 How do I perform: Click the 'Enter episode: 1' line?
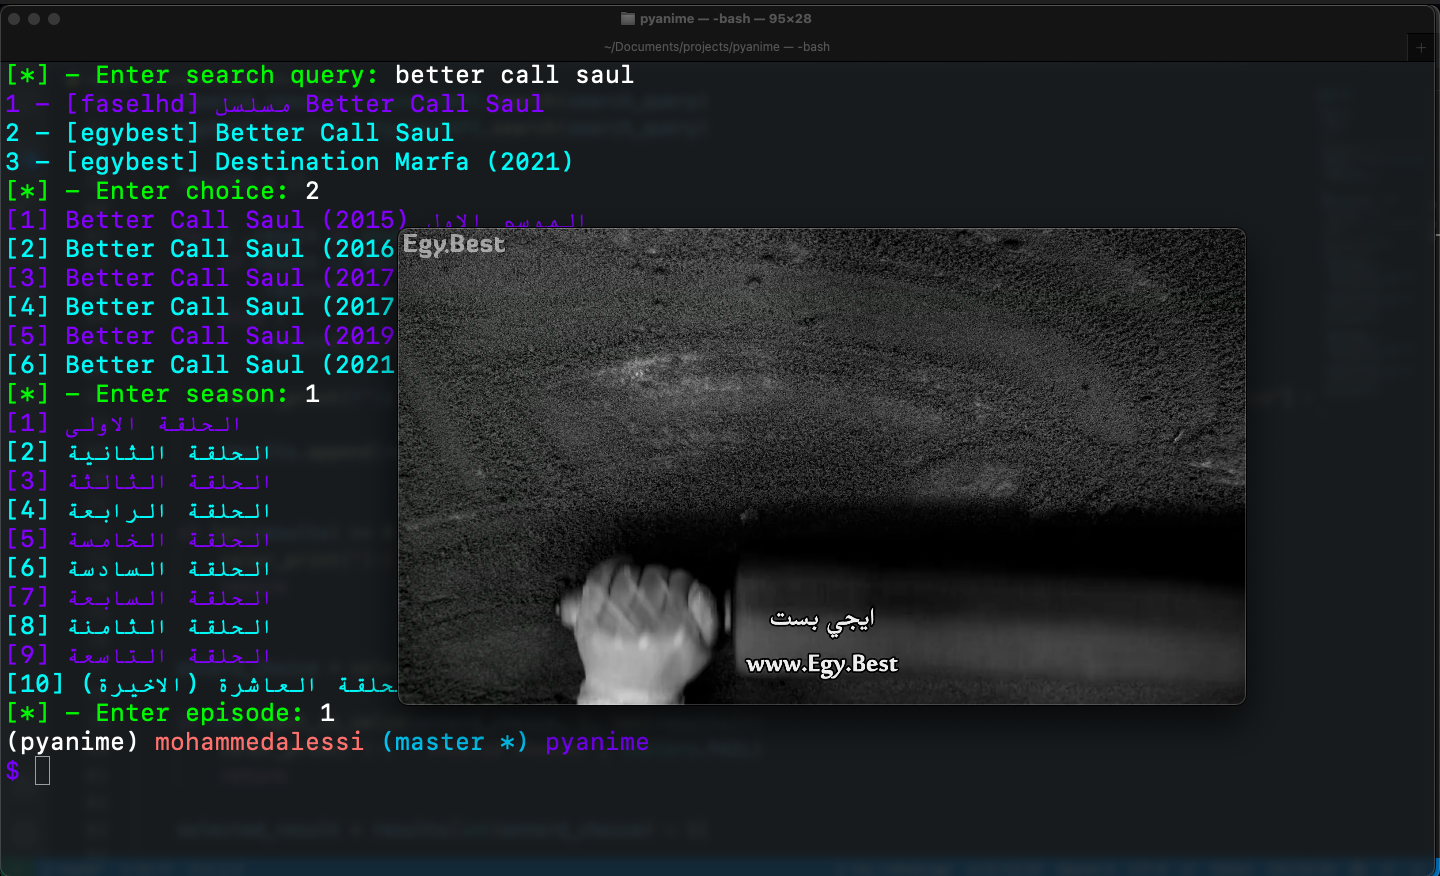170,713
